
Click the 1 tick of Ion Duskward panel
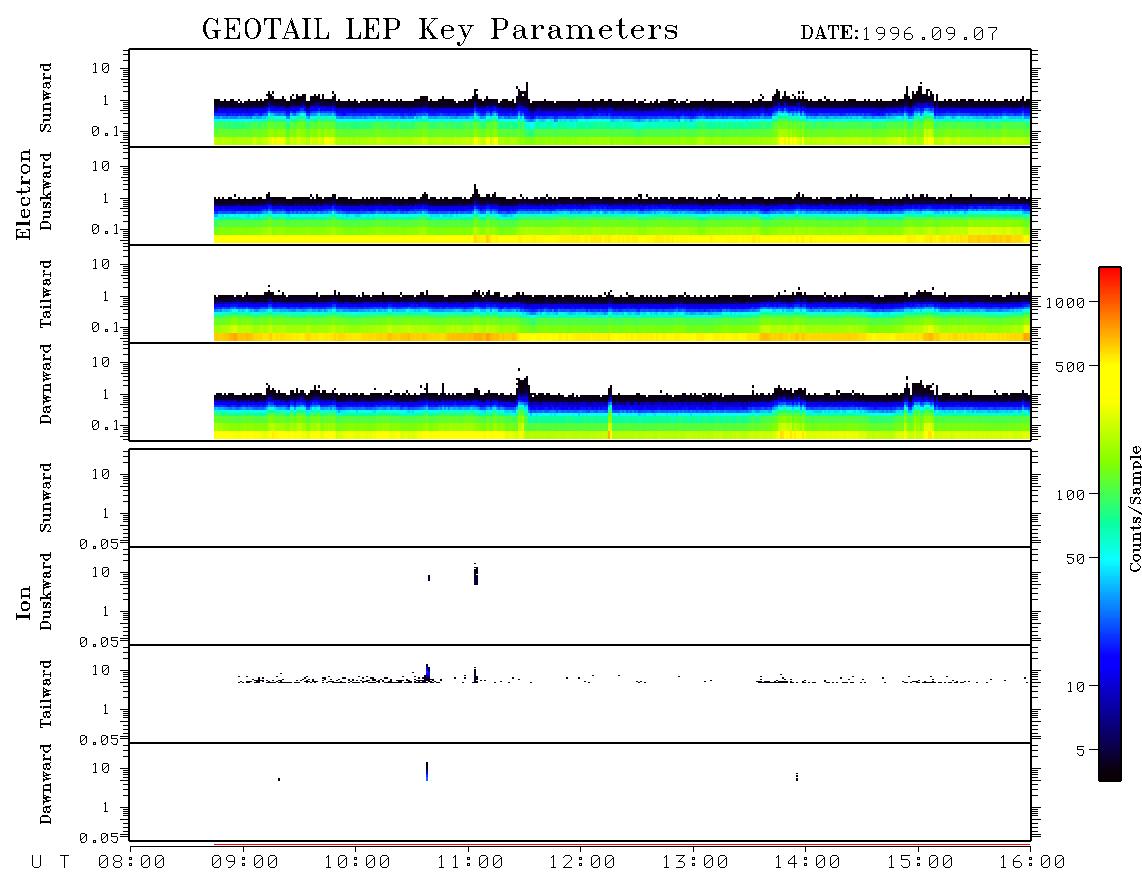tap(106, 612)
